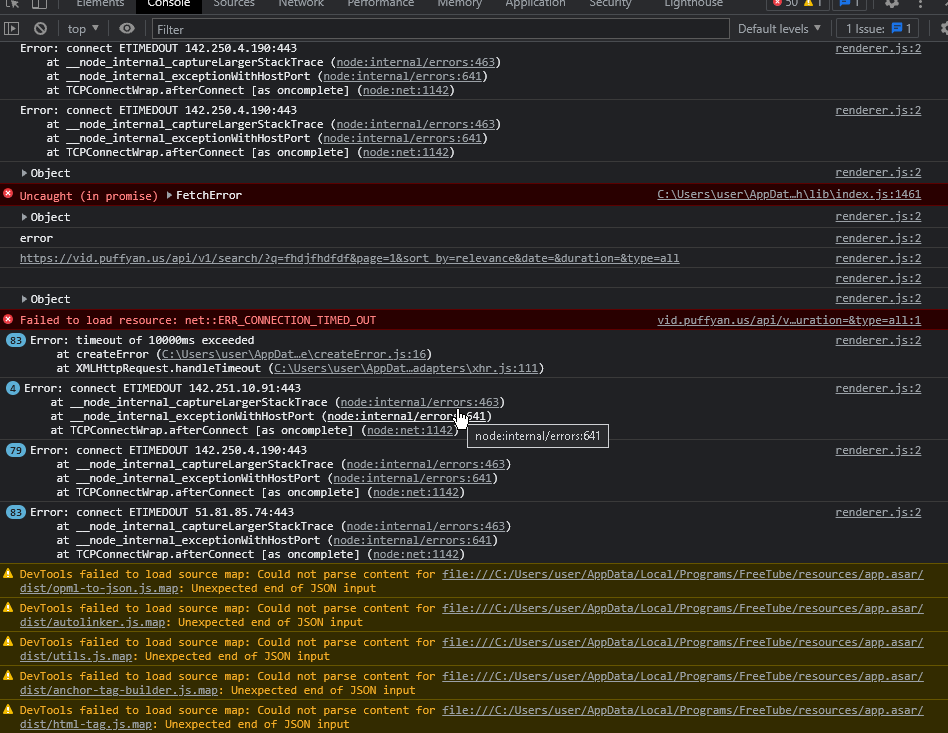Image resolution: width=948 pixels, height=733 pixels.
Task: Go to the Performance tab
Action: [x=381, y=3]
